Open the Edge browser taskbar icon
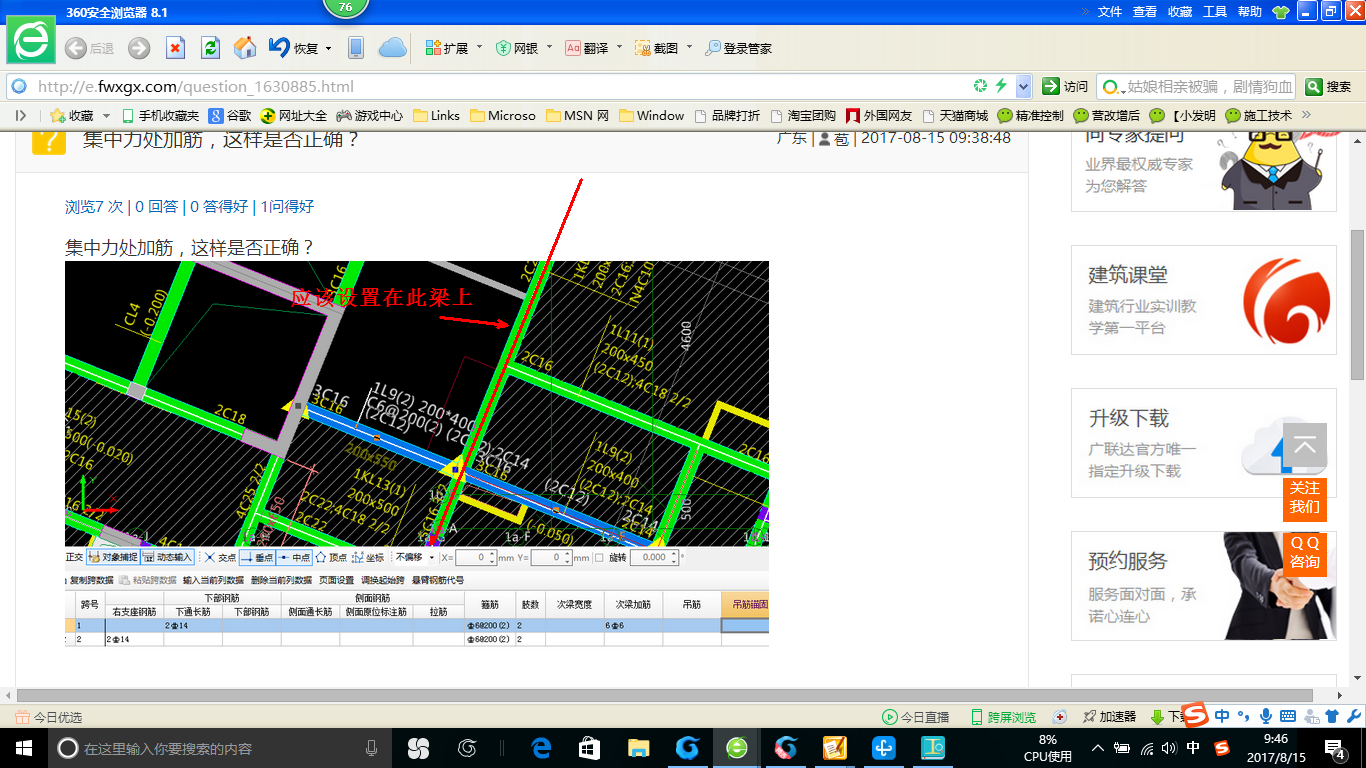This screenshot has height=768, width=1366. pos(541,748)
